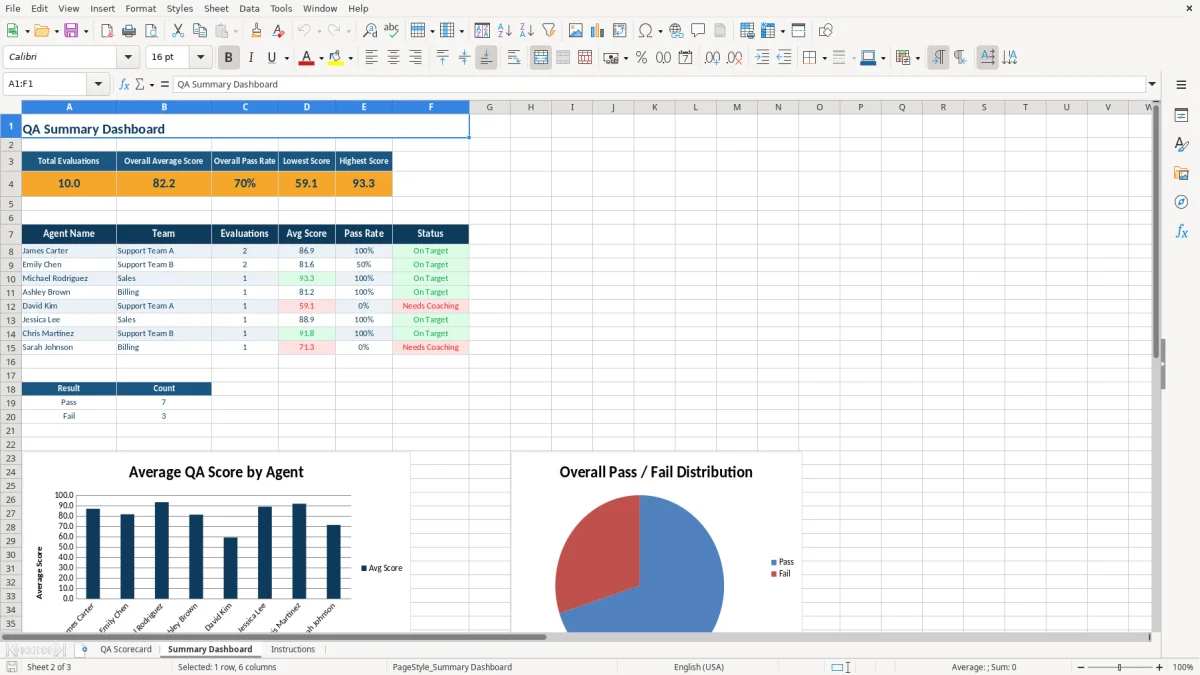
Task: Cut selection with the scissors icon
Action: click(177, 31)
